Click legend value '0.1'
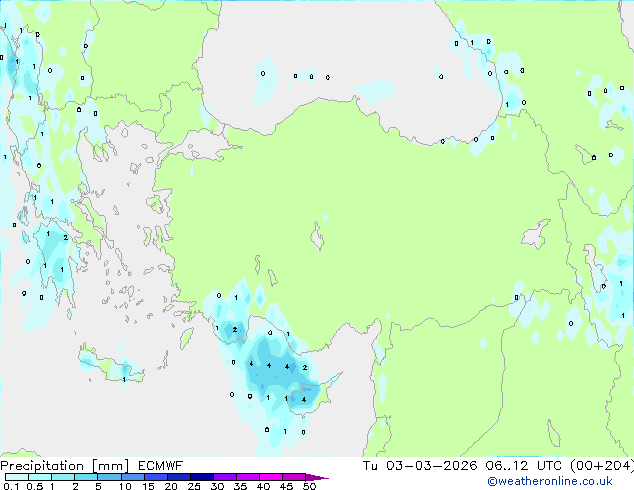Image resolution: width=634 pixels, height=490 pixels. coord(12,486)
